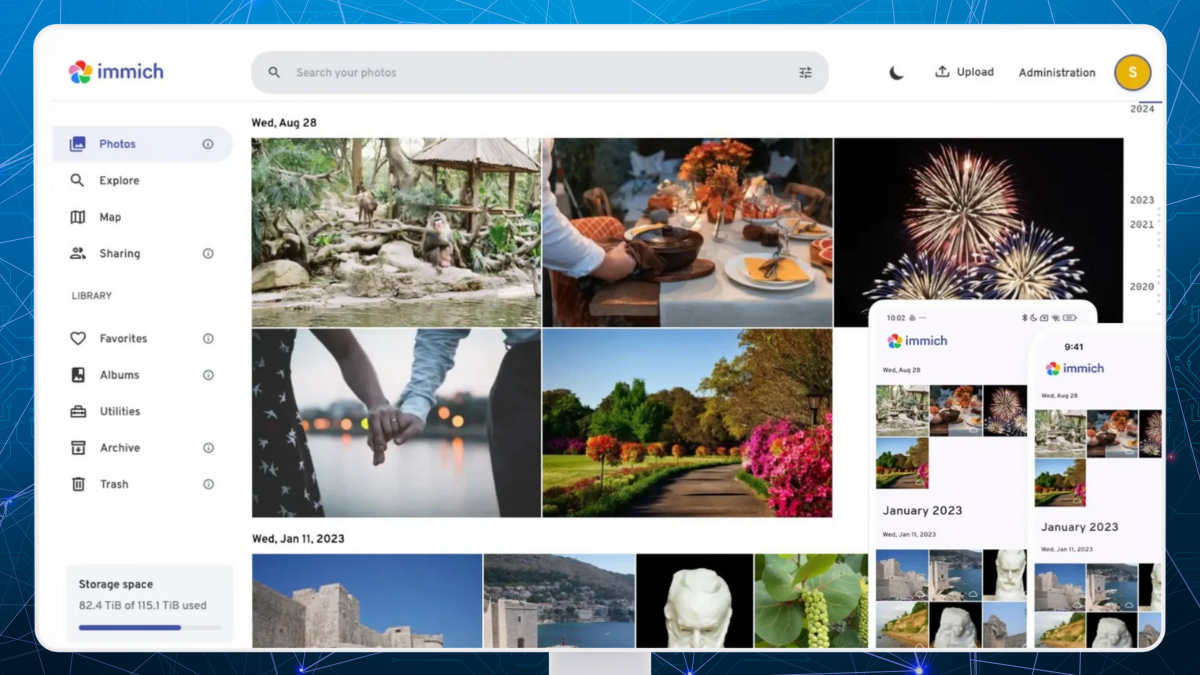
Task: Open Favorites heart icon
Action: point(78,339)
